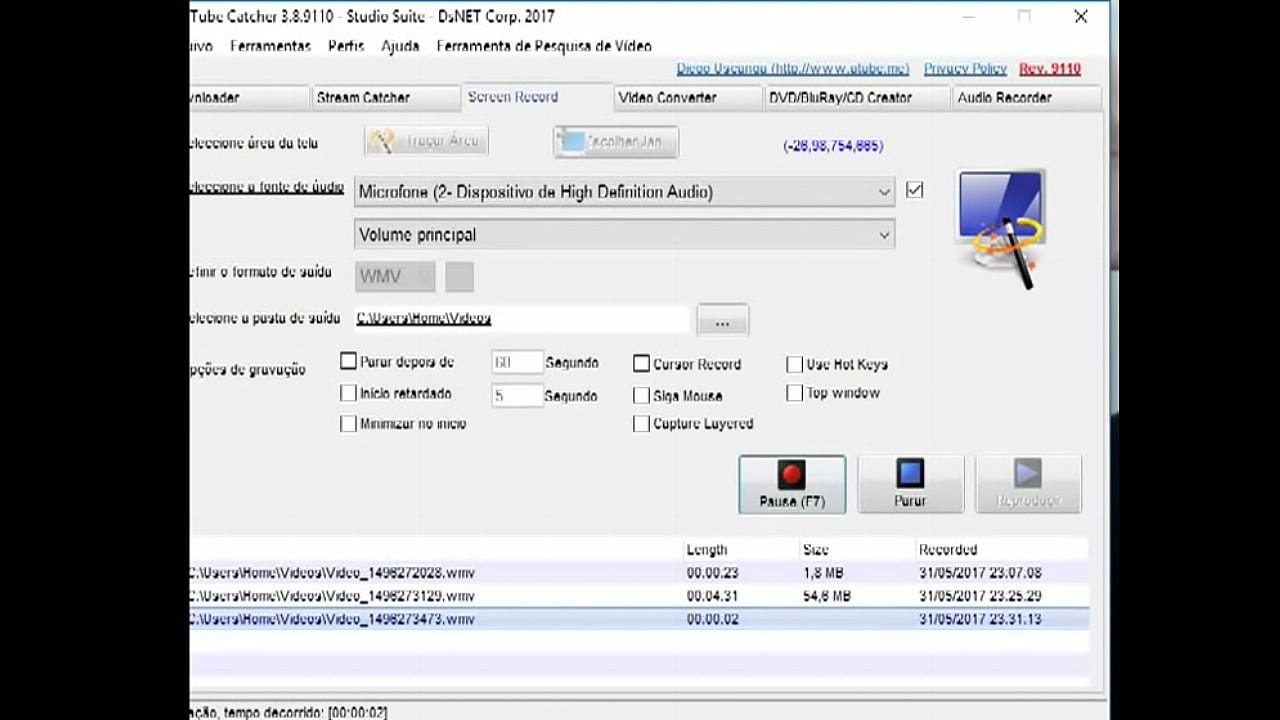Image resolution: width=1280 pixels, height=720 pixels.
Task: Click the 5 Segundo delay field
Action: (x=517, y=396)
